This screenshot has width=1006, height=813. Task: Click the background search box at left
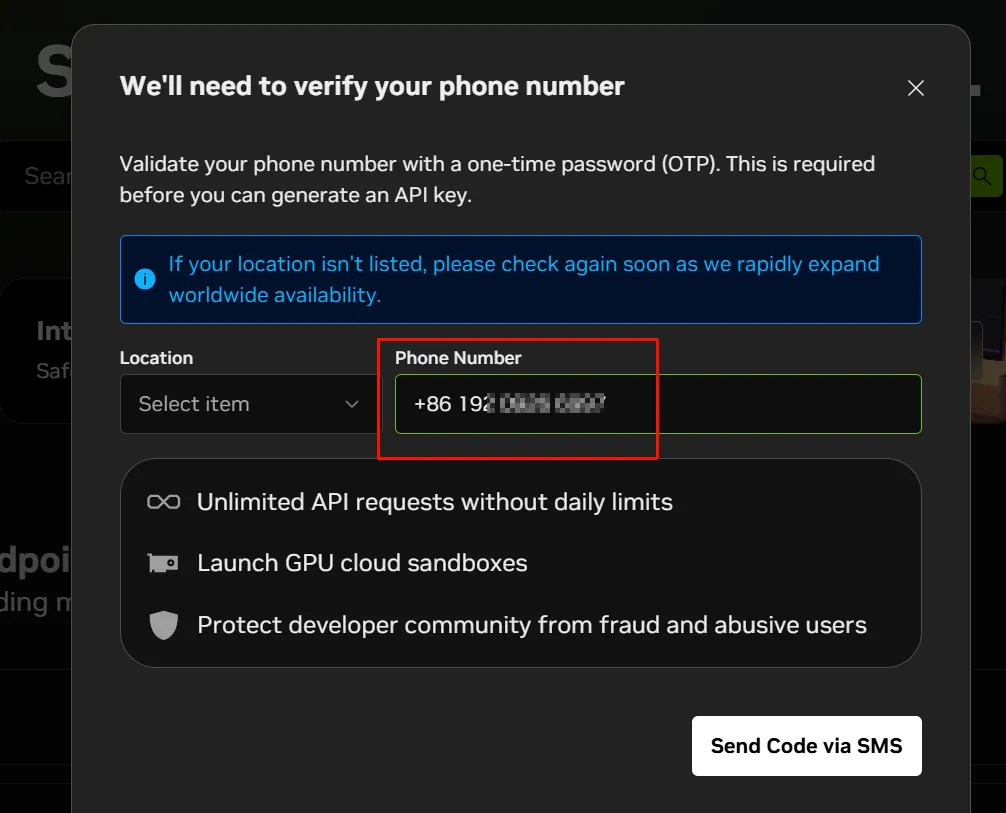pos(45,176)
